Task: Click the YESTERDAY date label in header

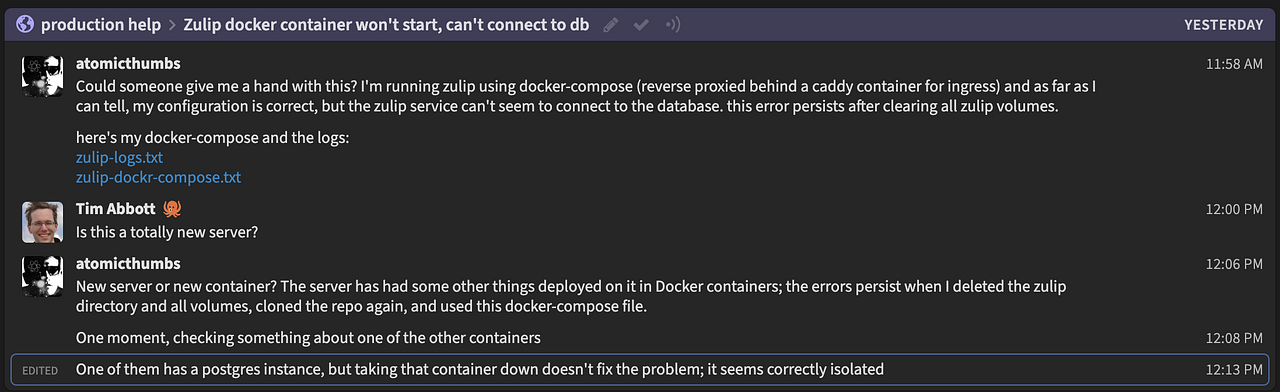Action: [x=1223, y=24]
